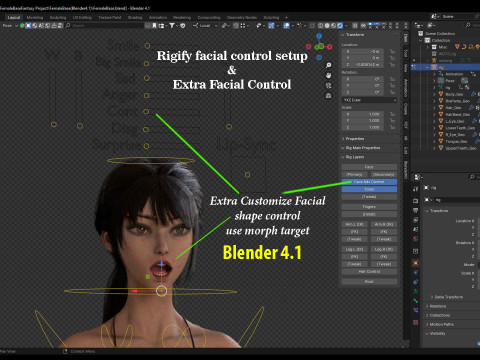
Task: Toggle lock for Rotation Z
Action: click(392, 92)
